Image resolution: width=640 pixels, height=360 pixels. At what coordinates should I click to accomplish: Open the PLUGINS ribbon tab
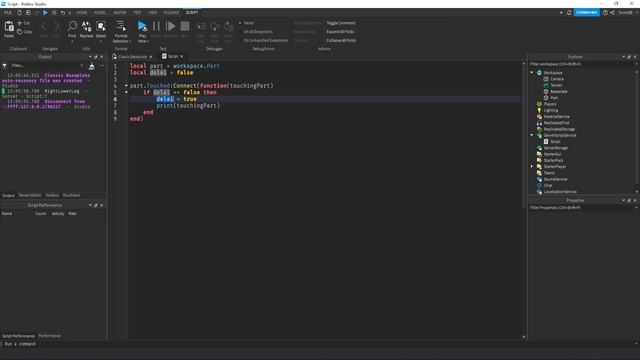click(171, 13)
